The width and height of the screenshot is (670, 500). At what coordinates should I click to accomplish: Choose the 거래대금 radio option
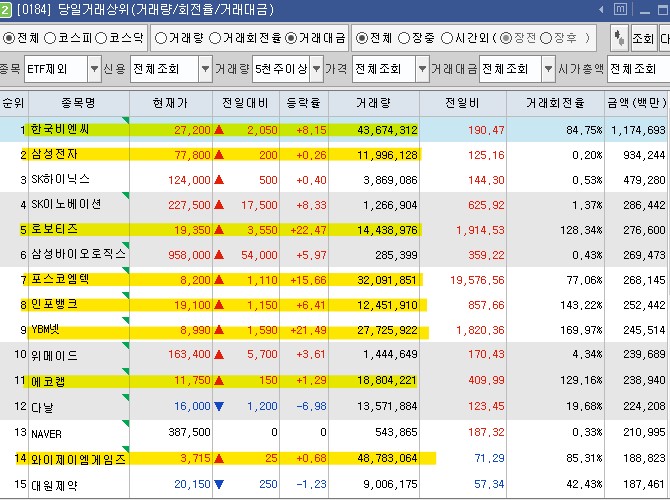pyautogui.click(x=291, y=38)
